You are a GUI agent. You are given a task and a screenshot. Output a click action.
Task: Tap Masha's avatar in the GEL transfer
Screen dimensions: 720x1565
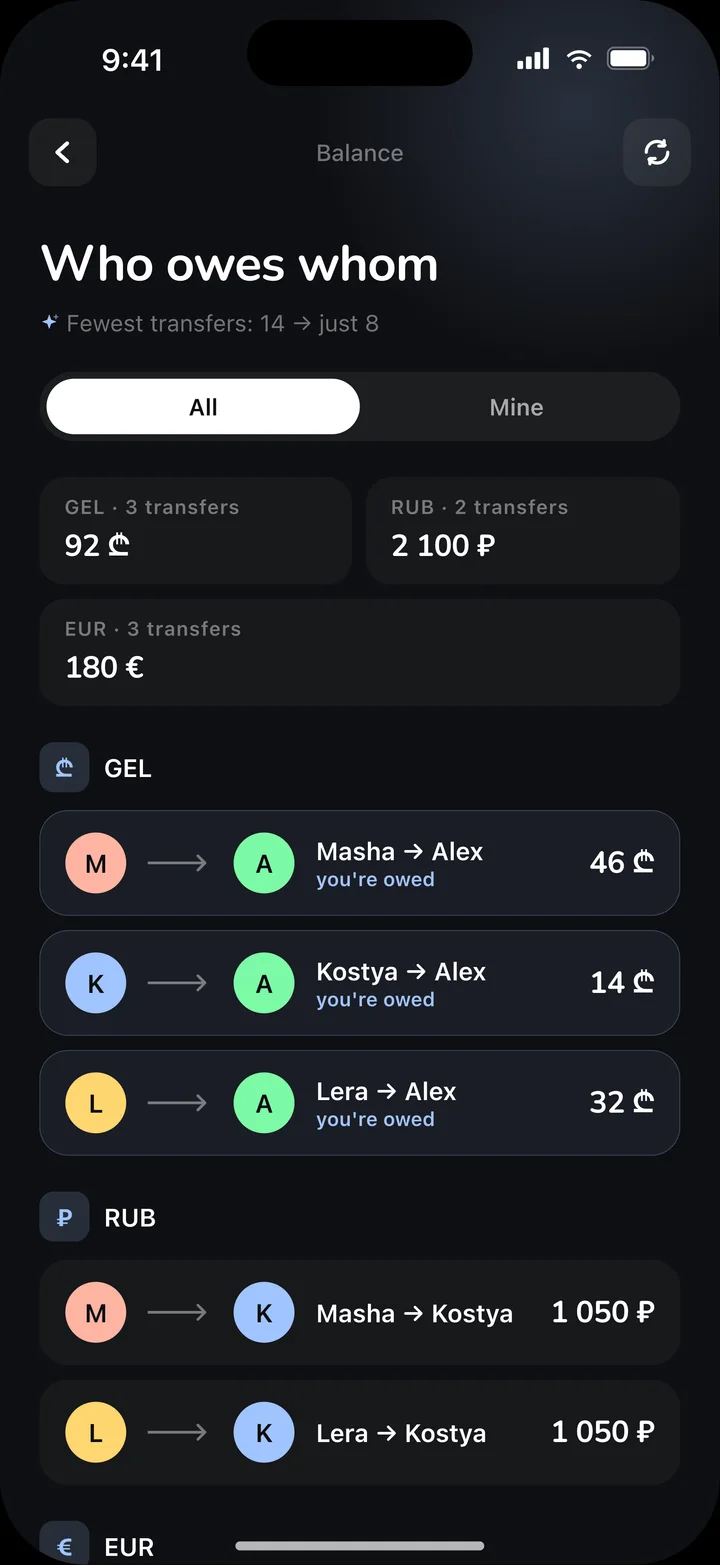point(96,863)
